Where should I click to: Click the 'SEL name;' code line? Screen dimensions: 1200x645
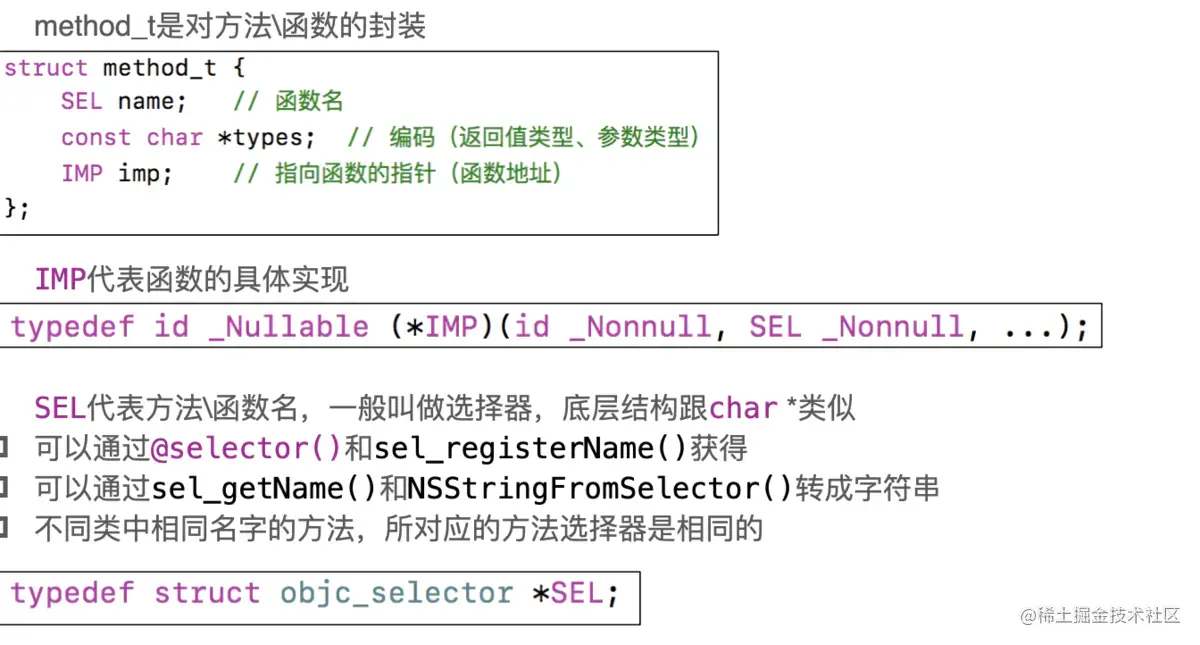pyautogui.click(x=124, y=102)
